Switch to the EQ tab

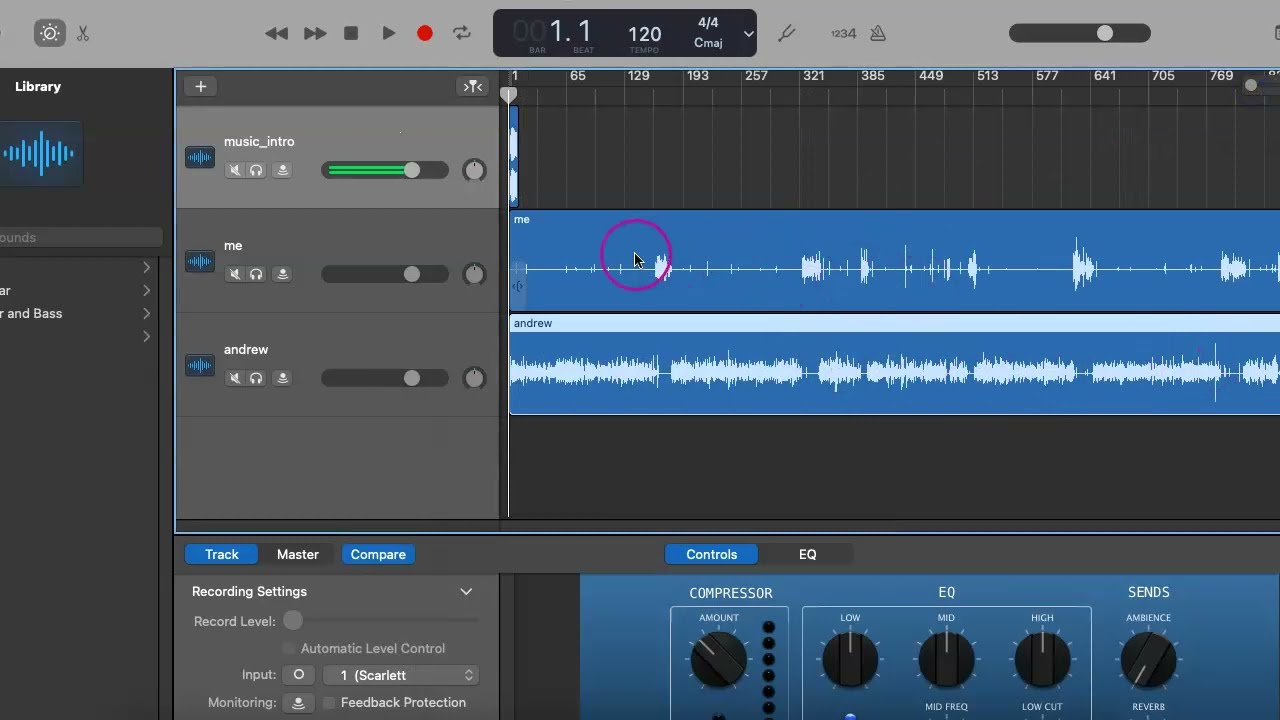coord(807,554)
